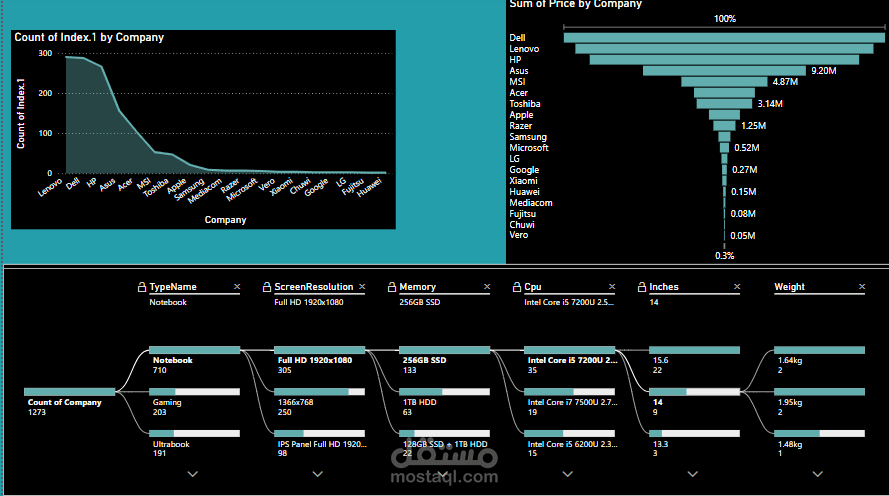Viewport: 889px width, 496px height.
Task: Toggle the lock icon beside ScreenResolution
Action: coord(266,287)
